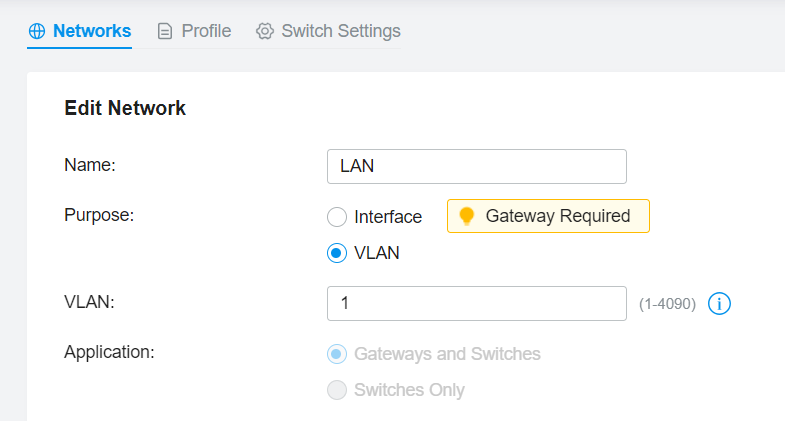This screenshot has height=421, width=785.
Task: Click the info icon next to the VLAN range
Action: point(720,303)
